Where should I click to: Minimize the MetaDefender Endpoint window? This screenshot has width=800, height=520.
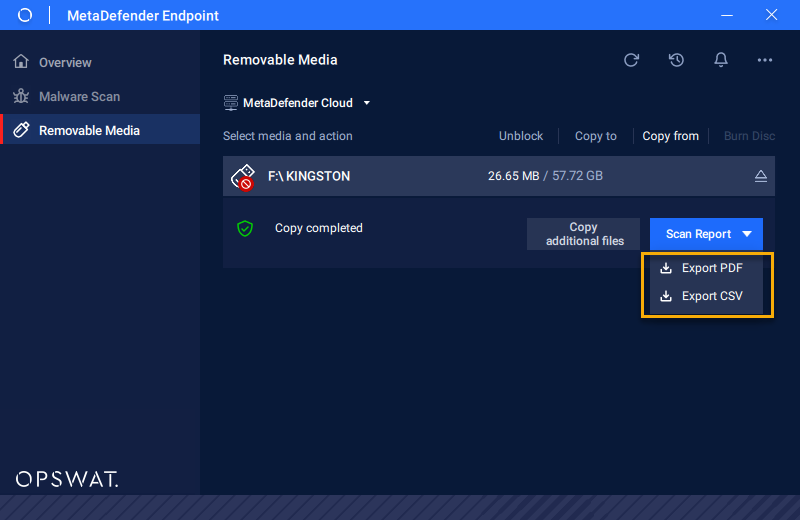(727, 15)
